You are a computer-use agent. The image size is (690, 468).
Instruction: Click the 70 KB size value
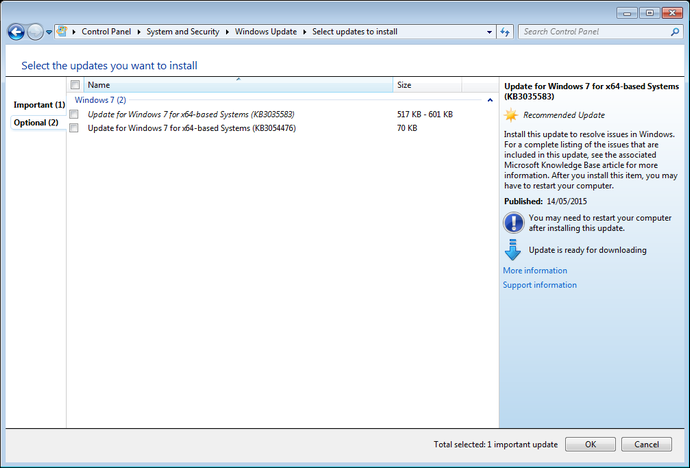click(407, 128)
